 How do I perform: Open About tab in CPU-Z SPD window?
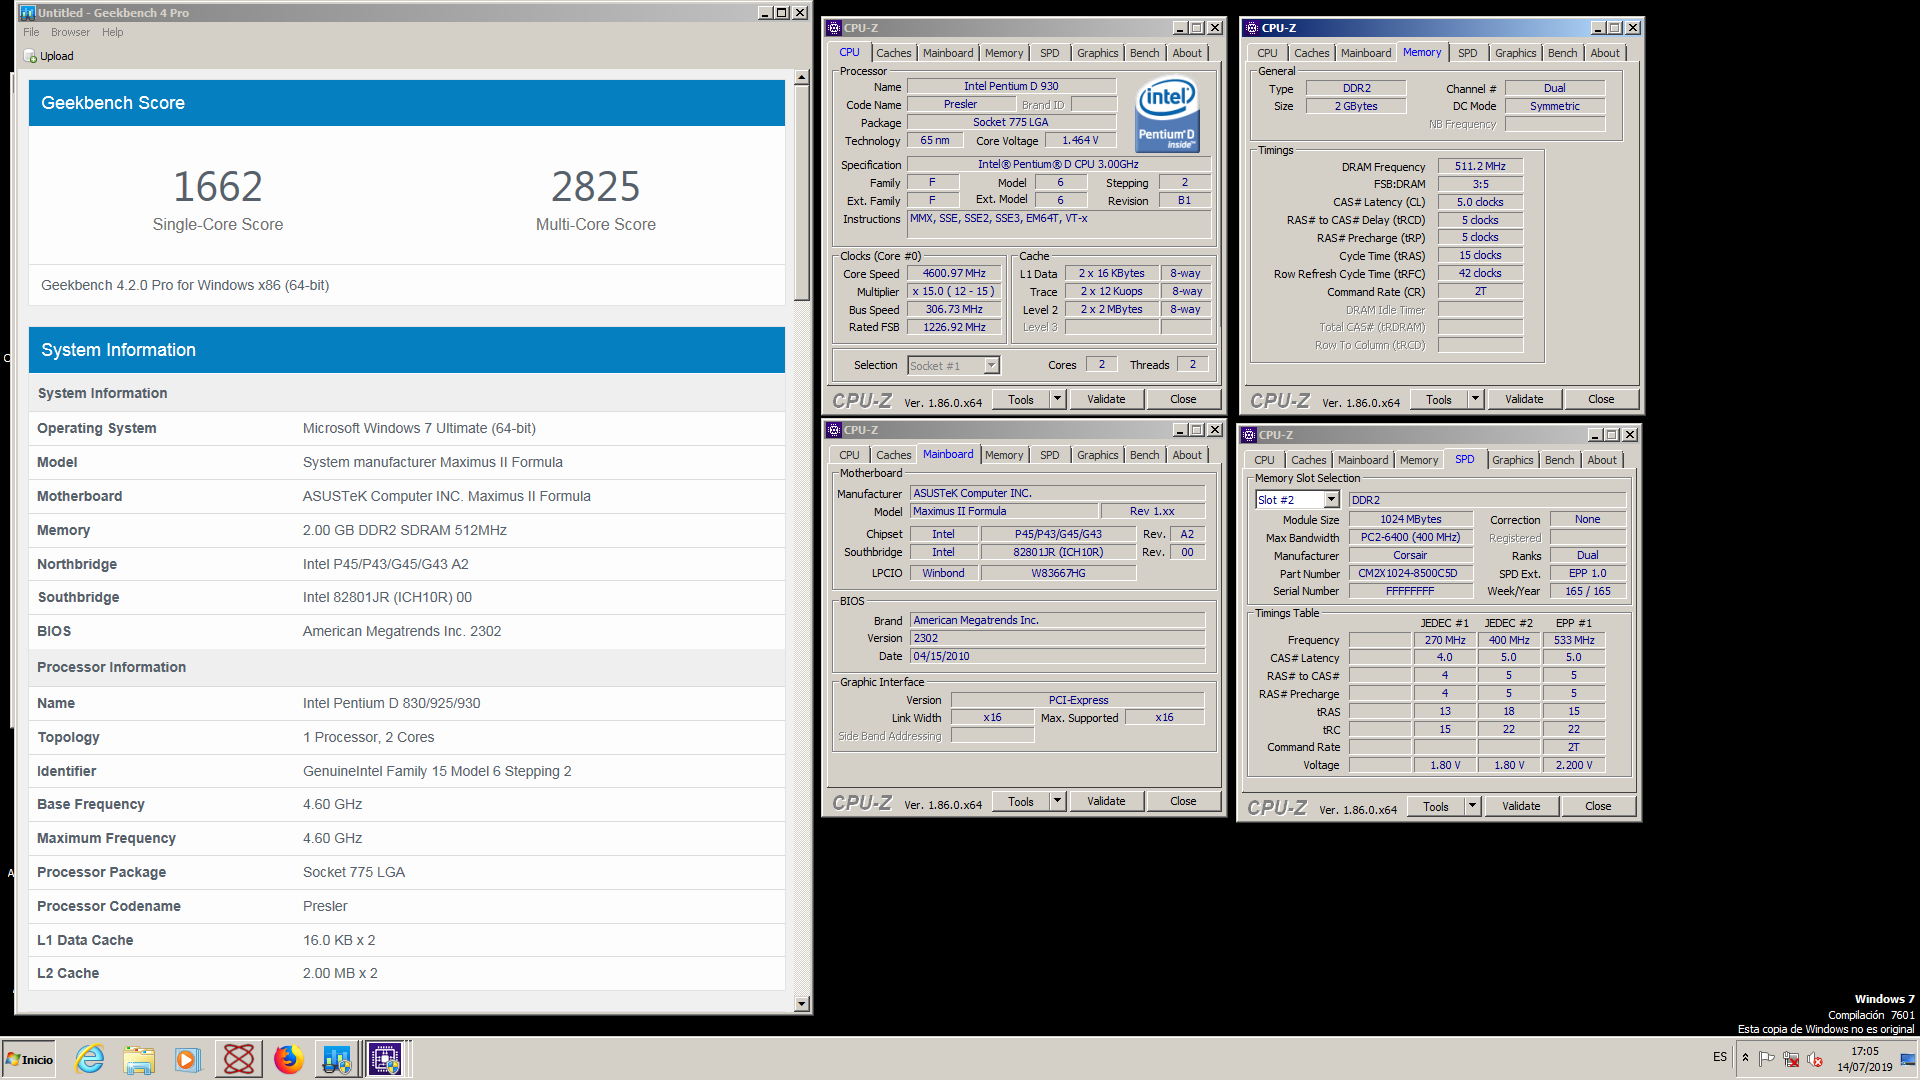[1601, 460]
